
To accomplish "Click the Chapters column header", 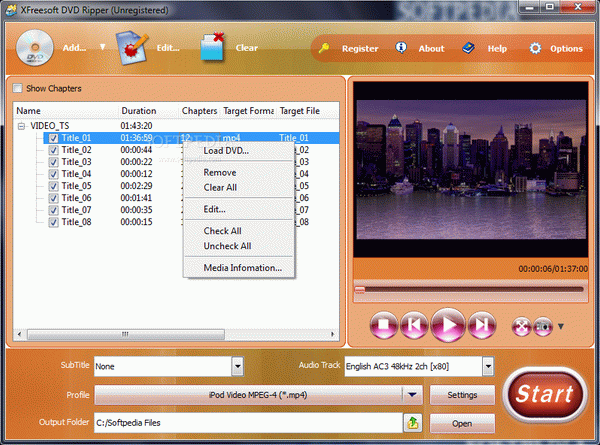I will pyautogui.click(x=199, y=111).
